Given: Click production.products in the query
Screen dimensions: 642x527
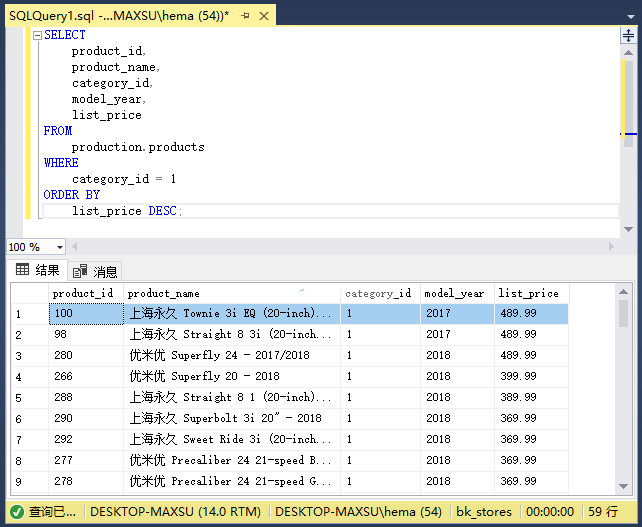Looking at the screenshot, I should [x=138, y=147].
